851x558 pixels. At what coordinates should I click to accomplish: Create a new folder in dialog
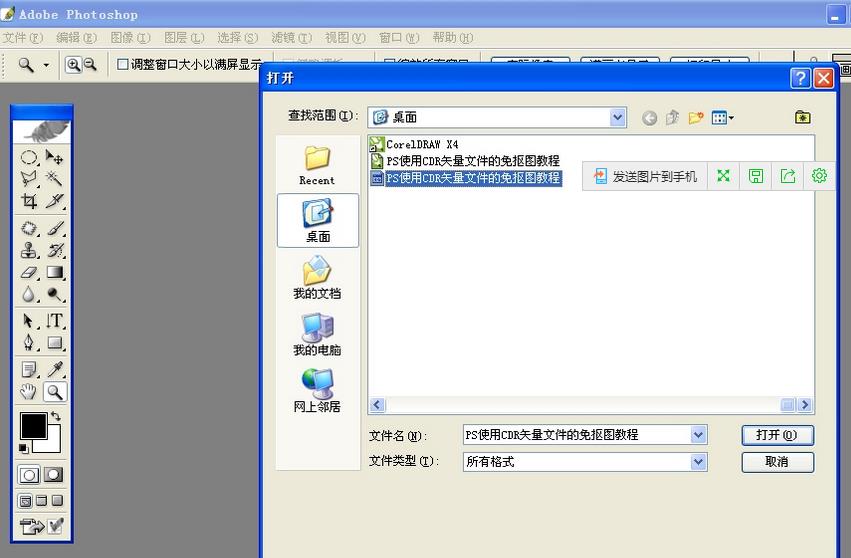click(x=696, y=117)
